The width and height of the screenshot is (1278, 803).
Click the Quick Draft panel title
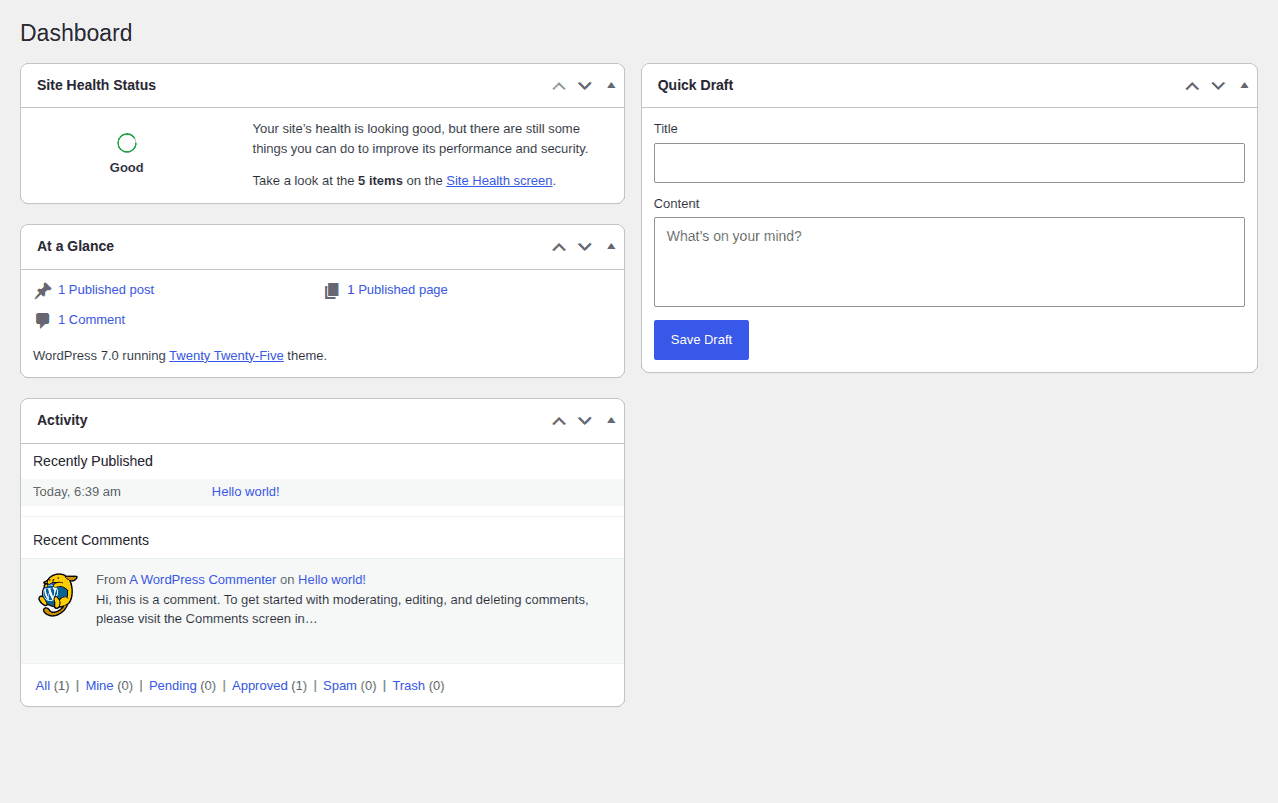point(695,85)
